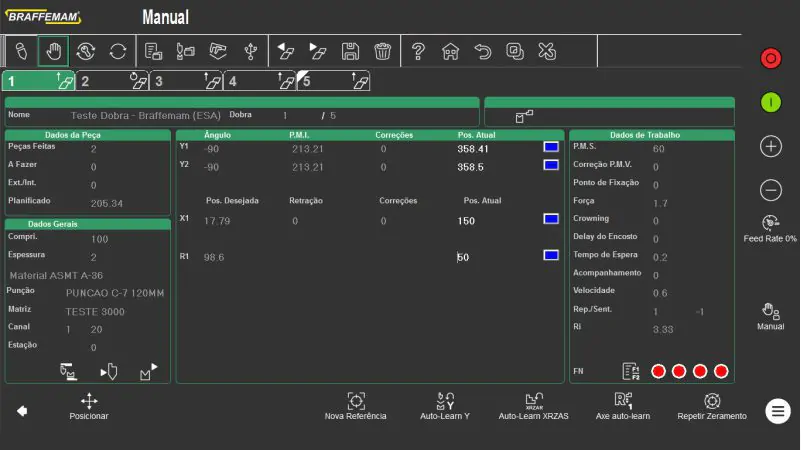Viewport: 801px width, 450px height.
Task: Toggle the fourth red FN indicator
Action: (x=721, y=371)
